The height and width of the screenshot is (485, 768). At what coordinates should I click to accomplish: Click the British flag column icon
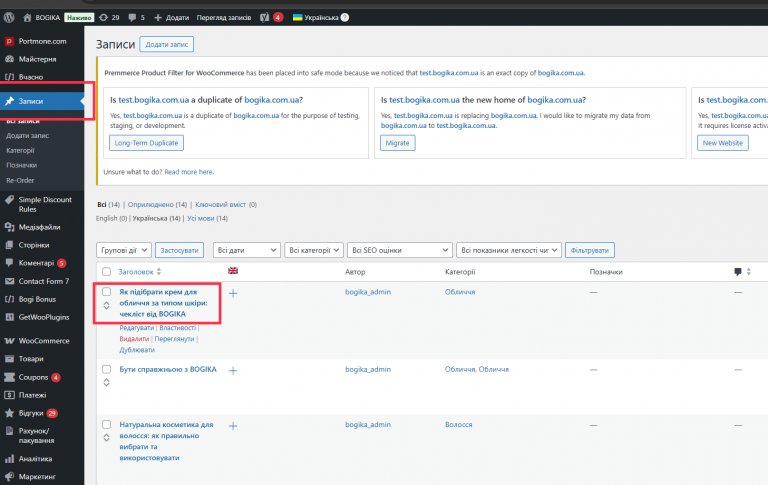pos(233,271)
